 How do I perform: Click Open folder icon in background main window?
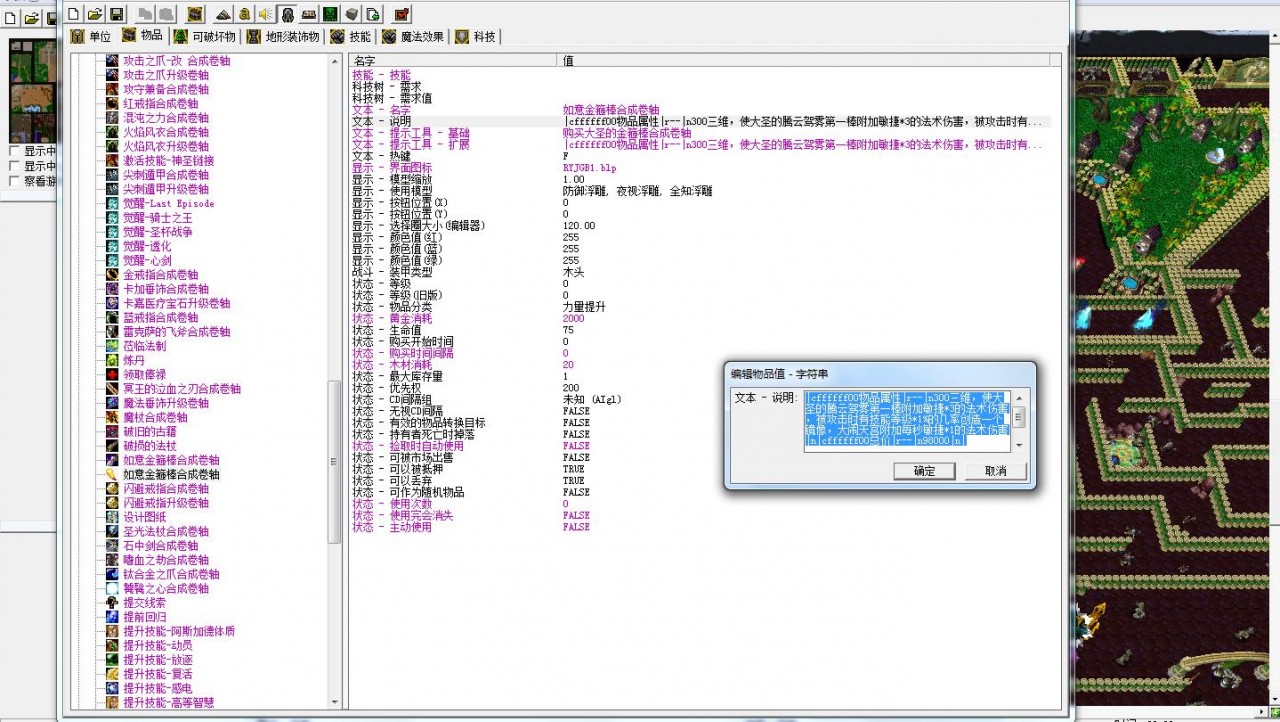(32, 18)
